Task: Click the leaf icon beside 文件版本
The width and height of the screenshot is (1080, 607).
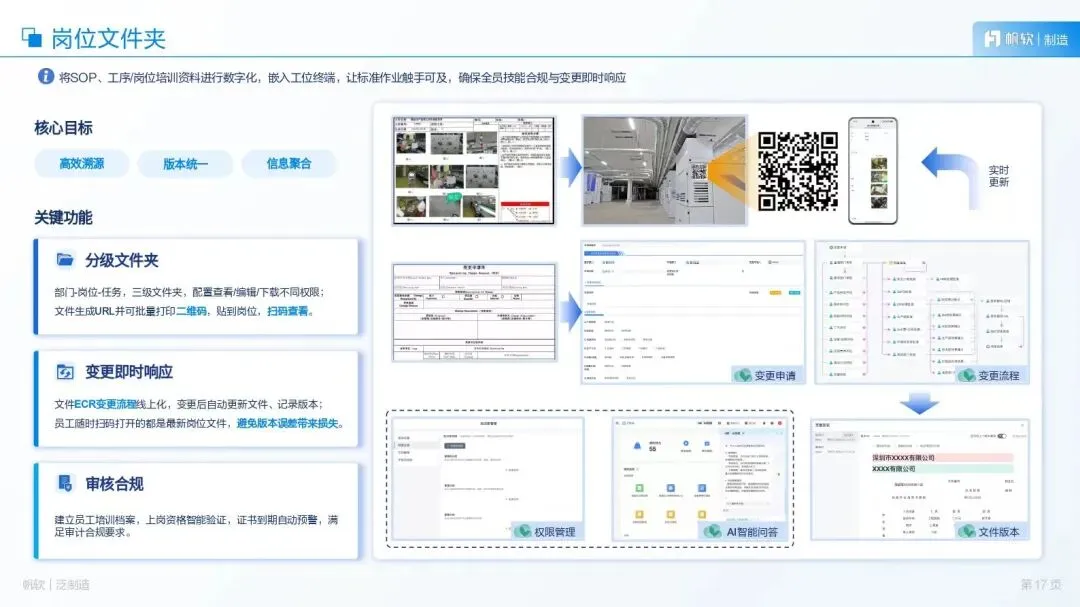Action: [x=966, y=532]
